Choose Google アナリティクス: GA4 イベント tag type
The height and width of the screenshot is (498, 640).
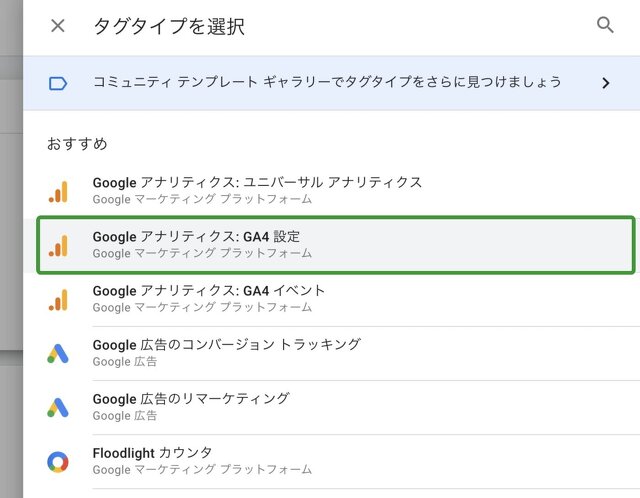click(208, 291)
